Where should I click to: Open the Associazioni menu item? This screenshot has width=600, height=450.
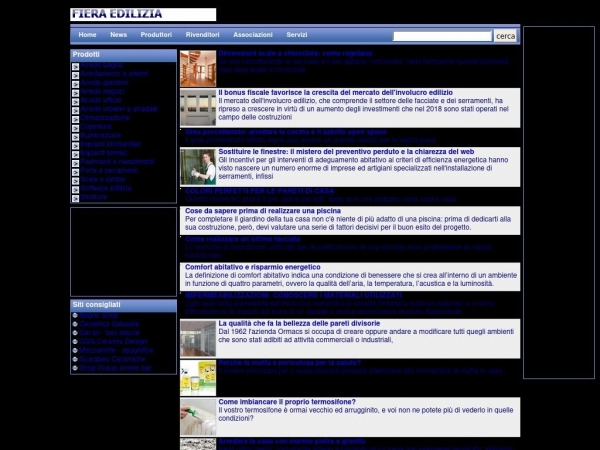[x=253, y=35]
